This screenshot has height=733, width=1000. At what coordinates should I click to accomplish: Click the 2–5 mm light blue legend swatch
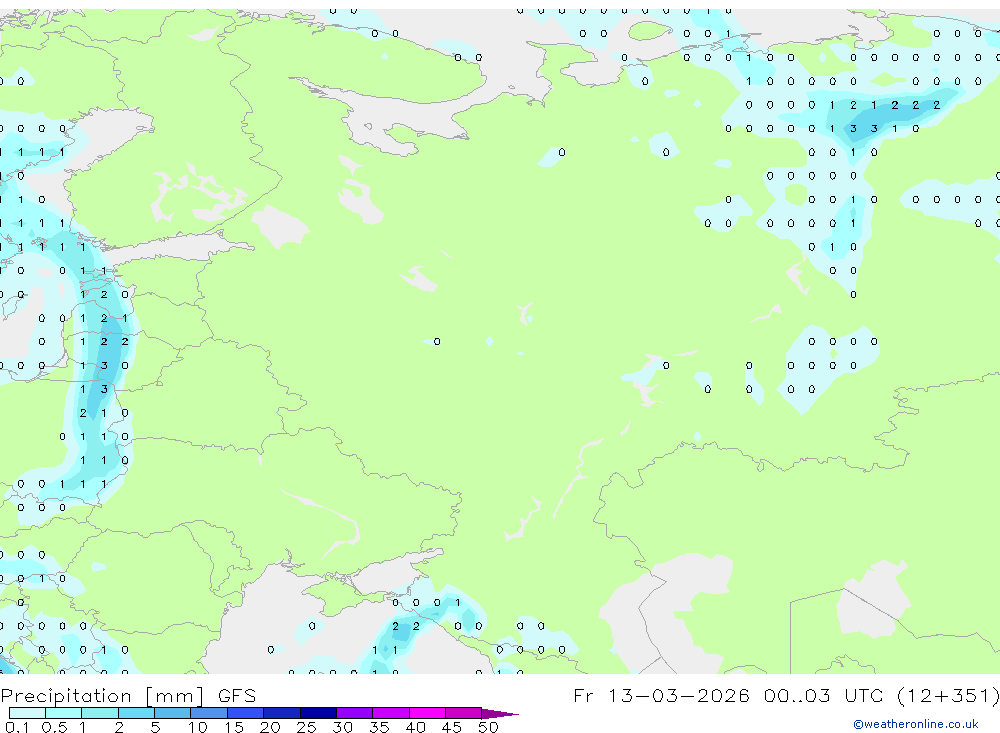(136, 713)
